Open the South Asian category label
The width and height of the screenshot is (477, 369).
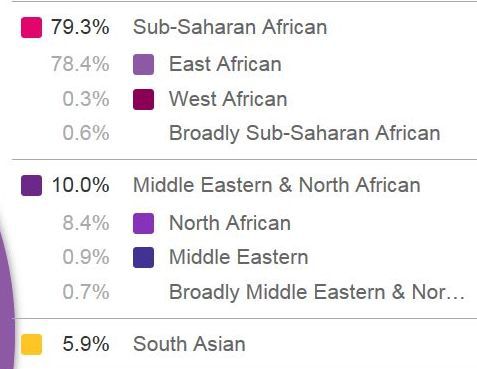tap(189, 344)
